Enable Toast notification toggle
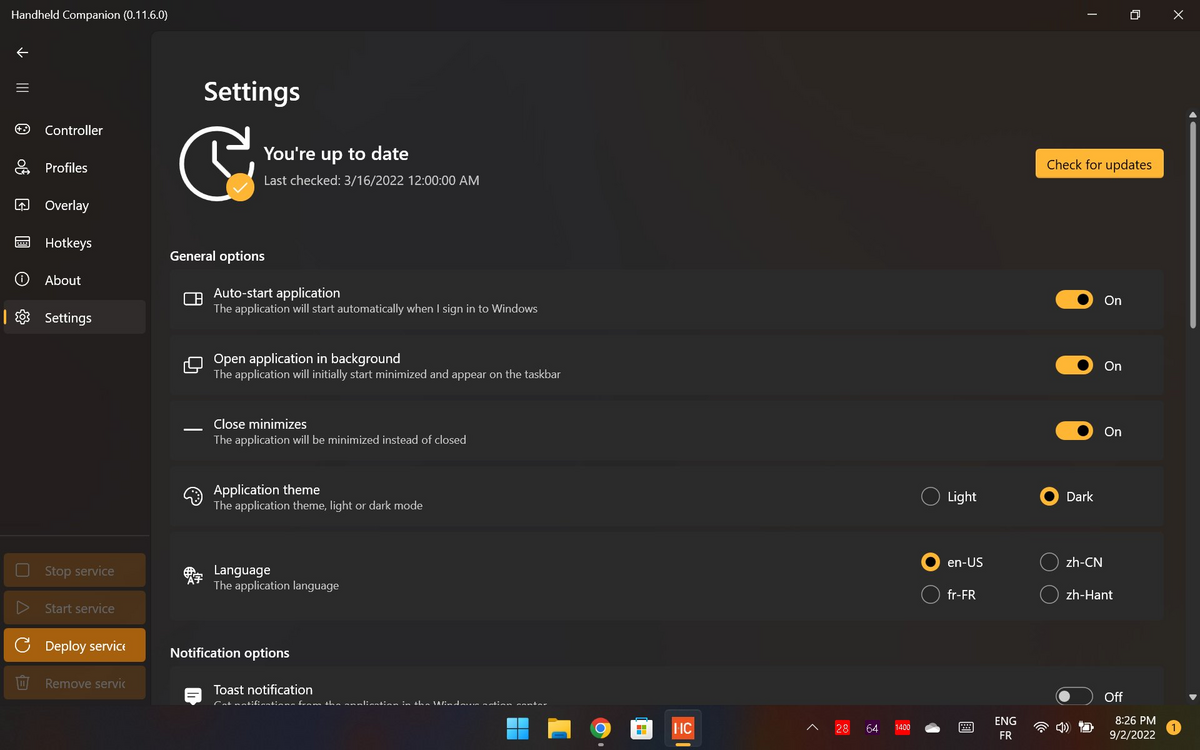This screenshot has height=750, width=1200. click(1074, 696)
